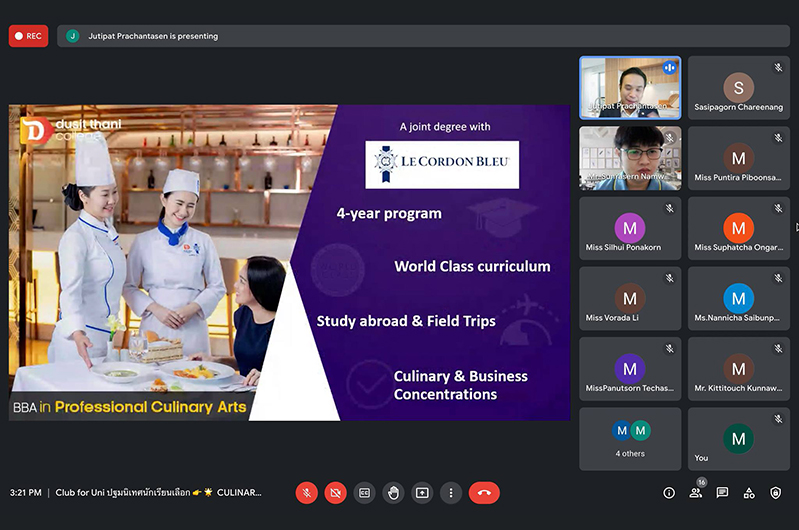This screenshot has width=799, height=530.
Task: Click muted mic icon on Sasipagorn tile
Action: [778, 67]
